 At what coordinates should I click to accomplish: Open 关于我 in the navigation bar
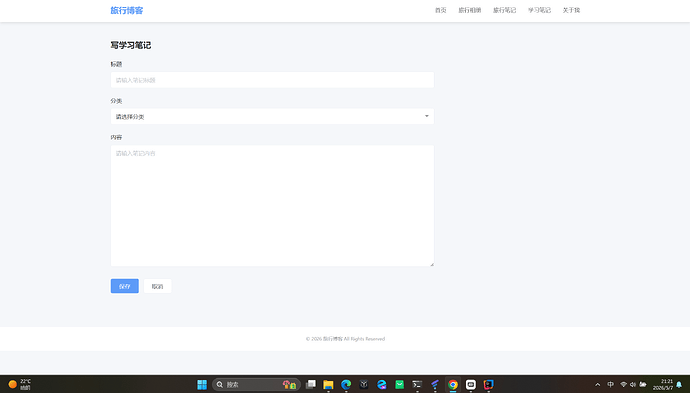coord(571,10)
